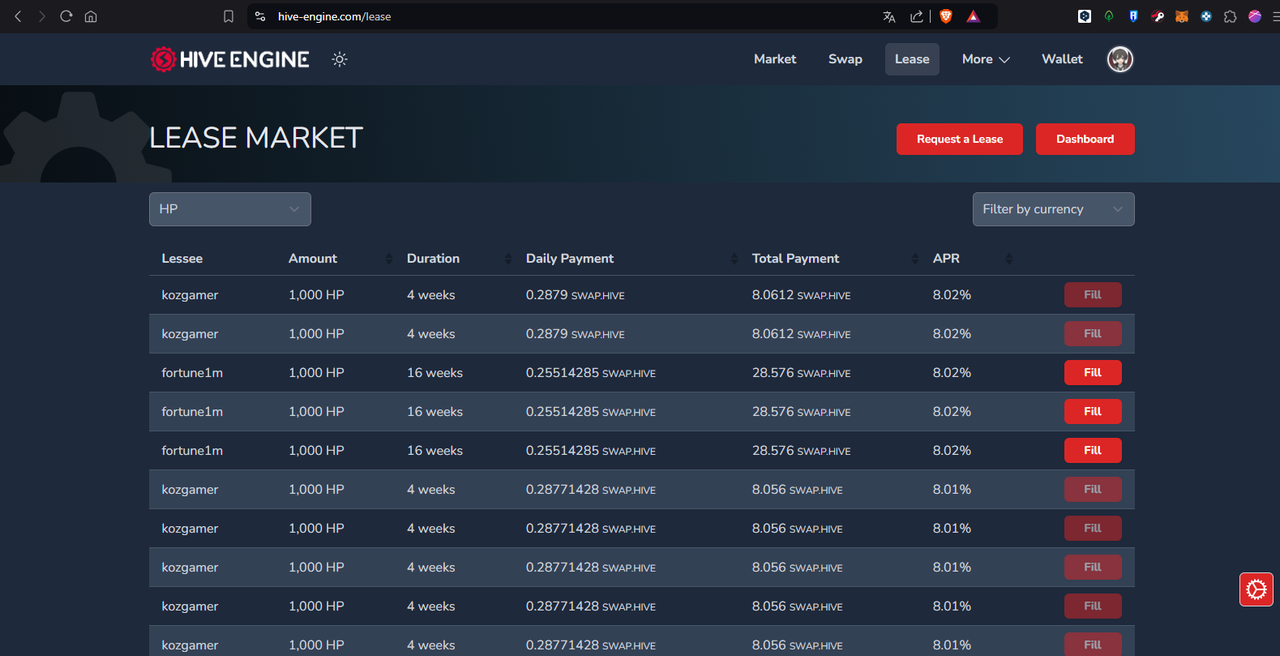The height and width of the screenshot is (656, 1280).
Task: Open the browser home page icon
Action: point(91,16)
